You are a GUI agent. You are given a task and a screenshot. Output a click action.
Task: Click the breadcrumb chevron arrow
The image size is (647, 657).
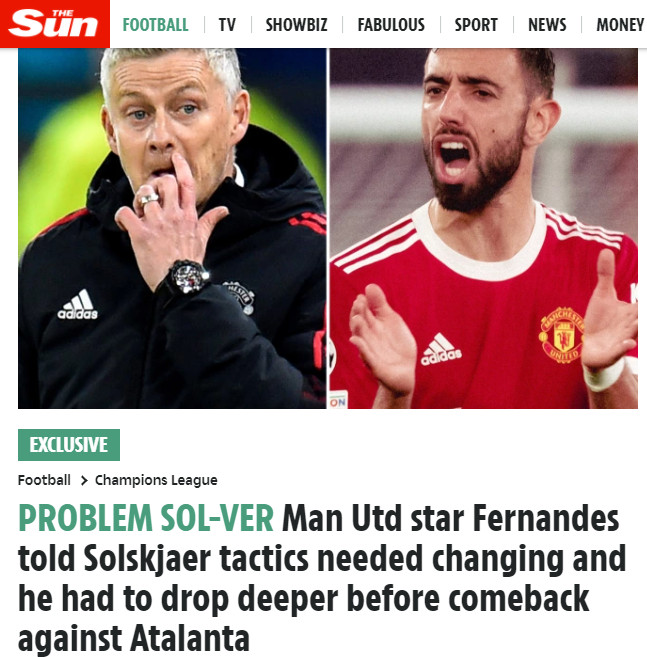tap(84, 480)
